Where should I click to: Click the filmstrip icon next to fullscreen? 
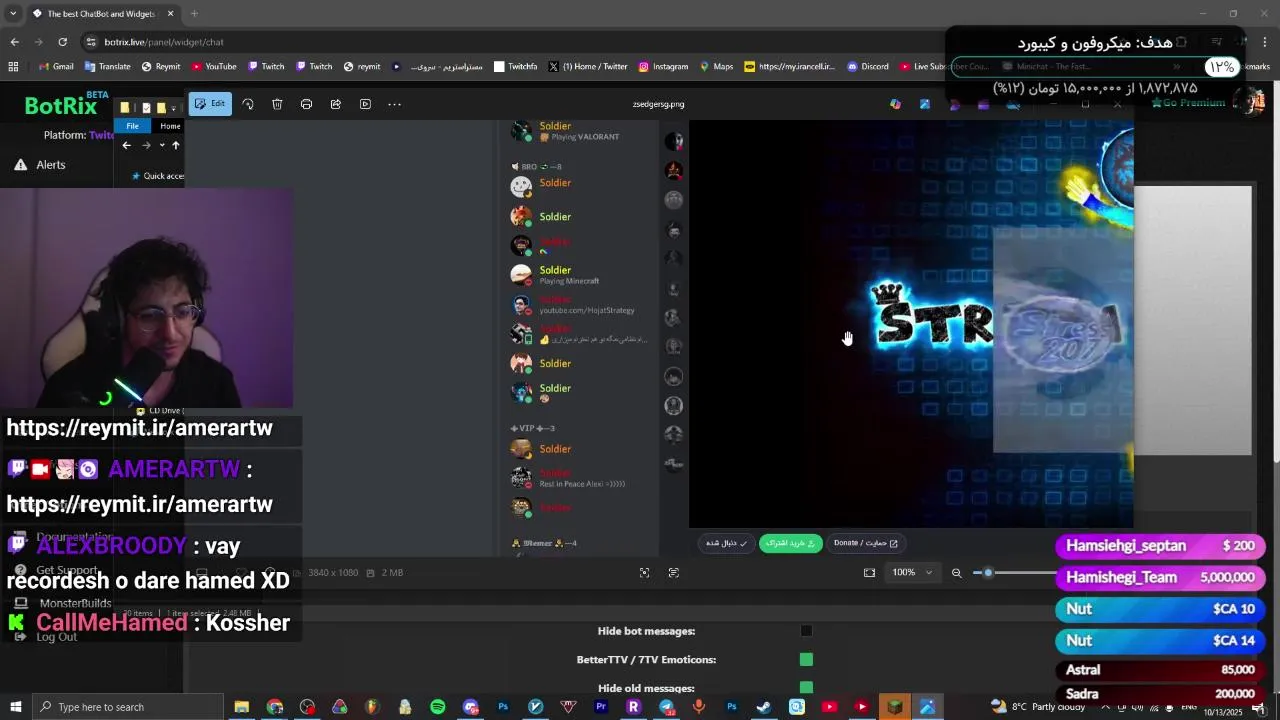(x=674, y=573)
